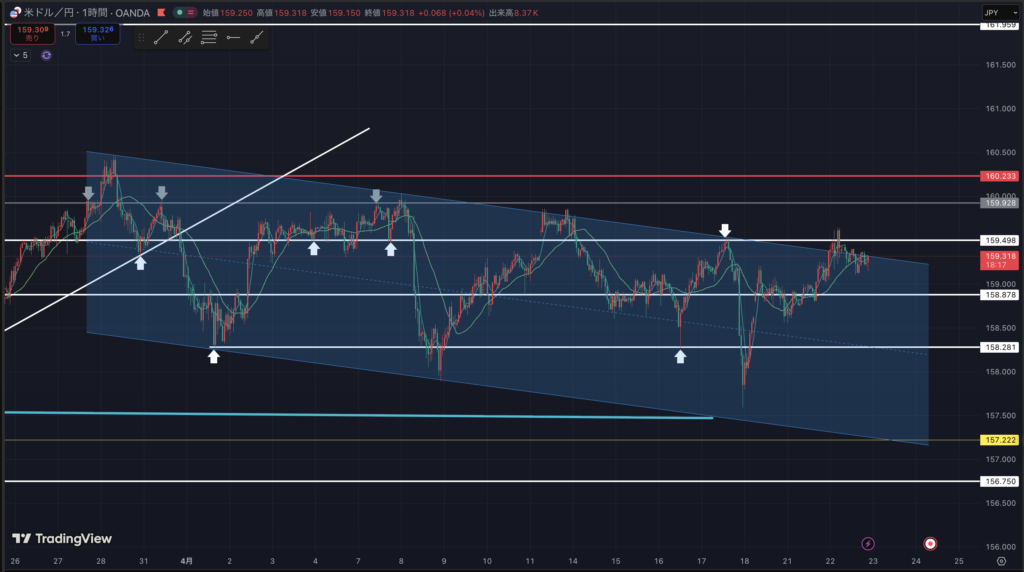Select the trend line drawing tool
1024x572 pixels.
(160, 38)
